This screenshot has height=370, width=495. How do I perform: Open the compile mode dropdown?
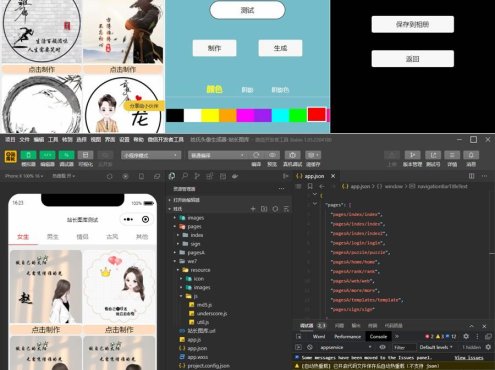(x=218, y=155)
